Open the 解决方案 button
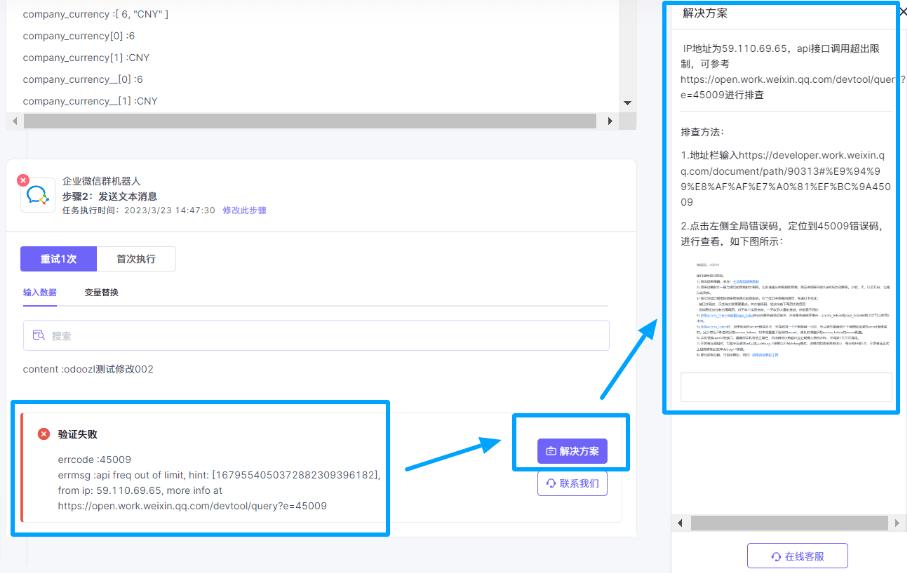Image resolution: width=907 pixels, height=573 pixels. (572, 451)
